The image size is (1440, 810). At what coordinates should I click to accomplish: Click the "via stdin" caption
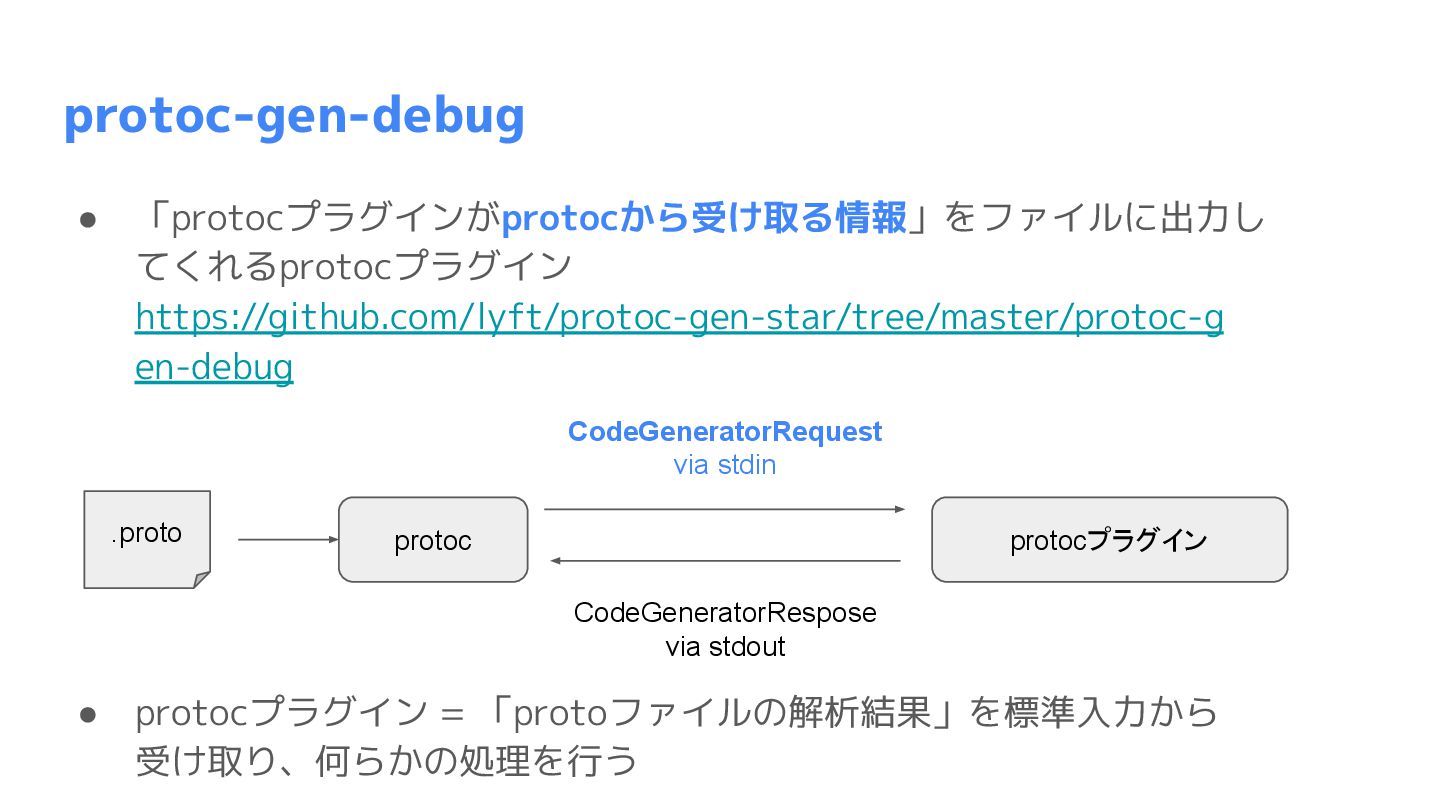click(x=725, y=465)
